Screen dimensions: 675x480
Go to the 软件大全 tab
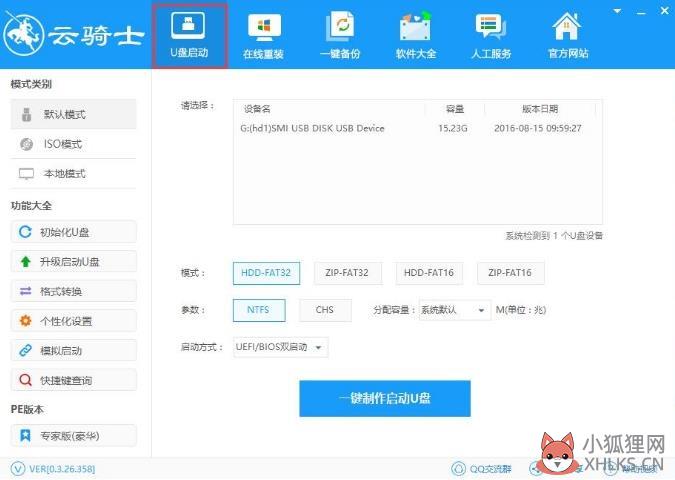[415, 37]
